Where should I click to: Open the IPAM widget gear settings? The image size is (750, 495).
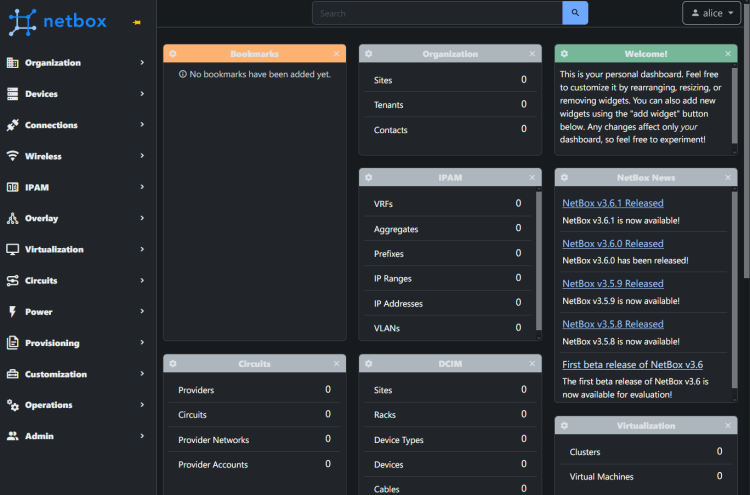[x=369, y=177]
